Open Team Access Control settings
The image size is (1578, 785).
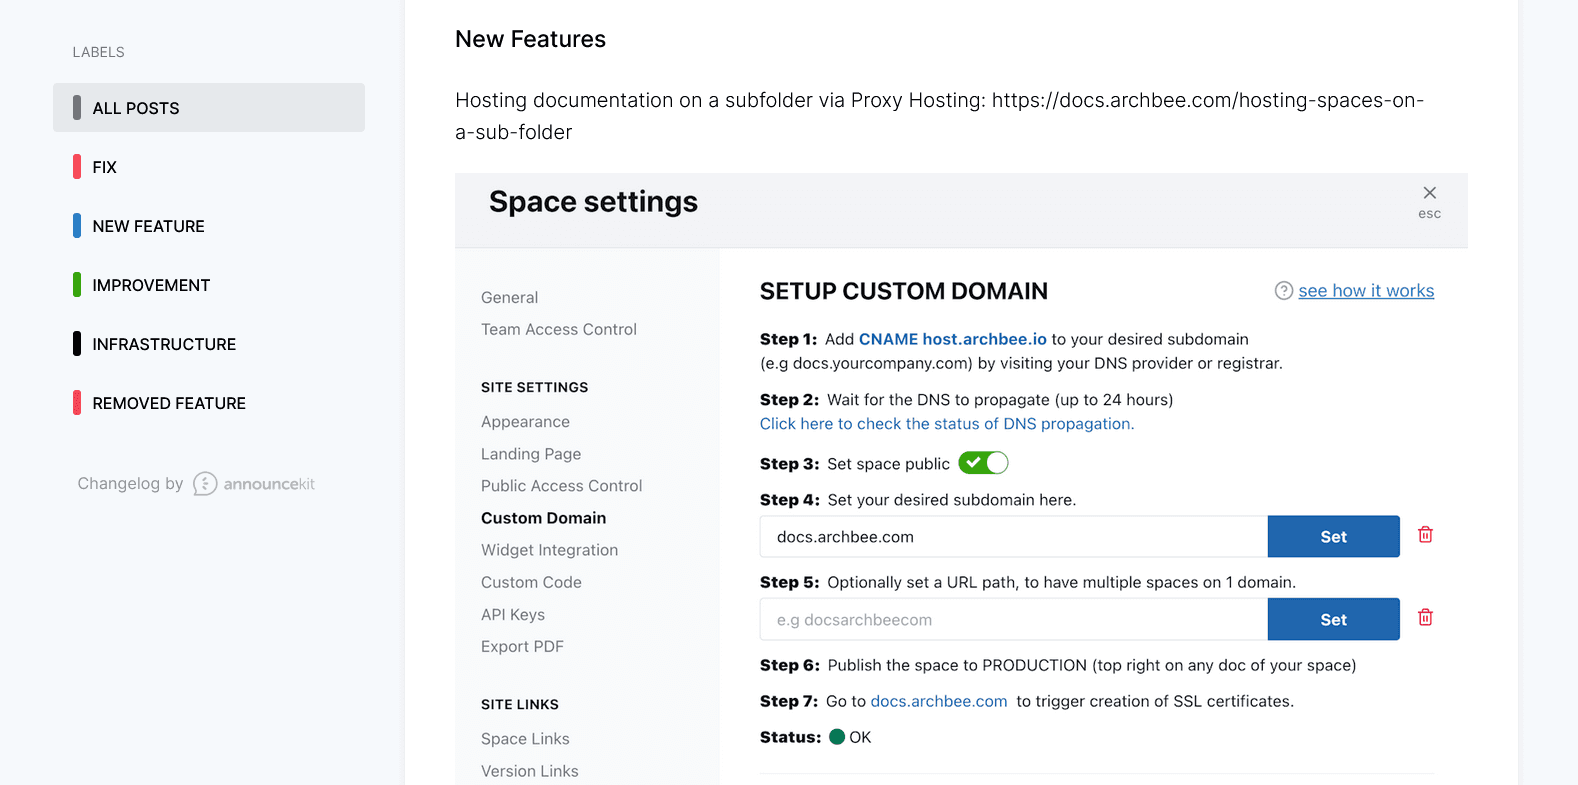coord(558,329)
